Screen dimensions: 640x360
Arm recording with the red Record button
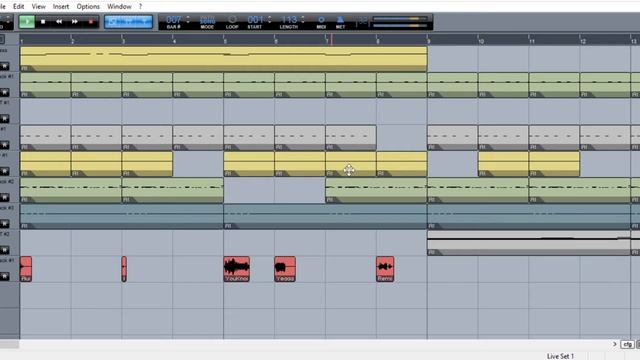point(91,22)
